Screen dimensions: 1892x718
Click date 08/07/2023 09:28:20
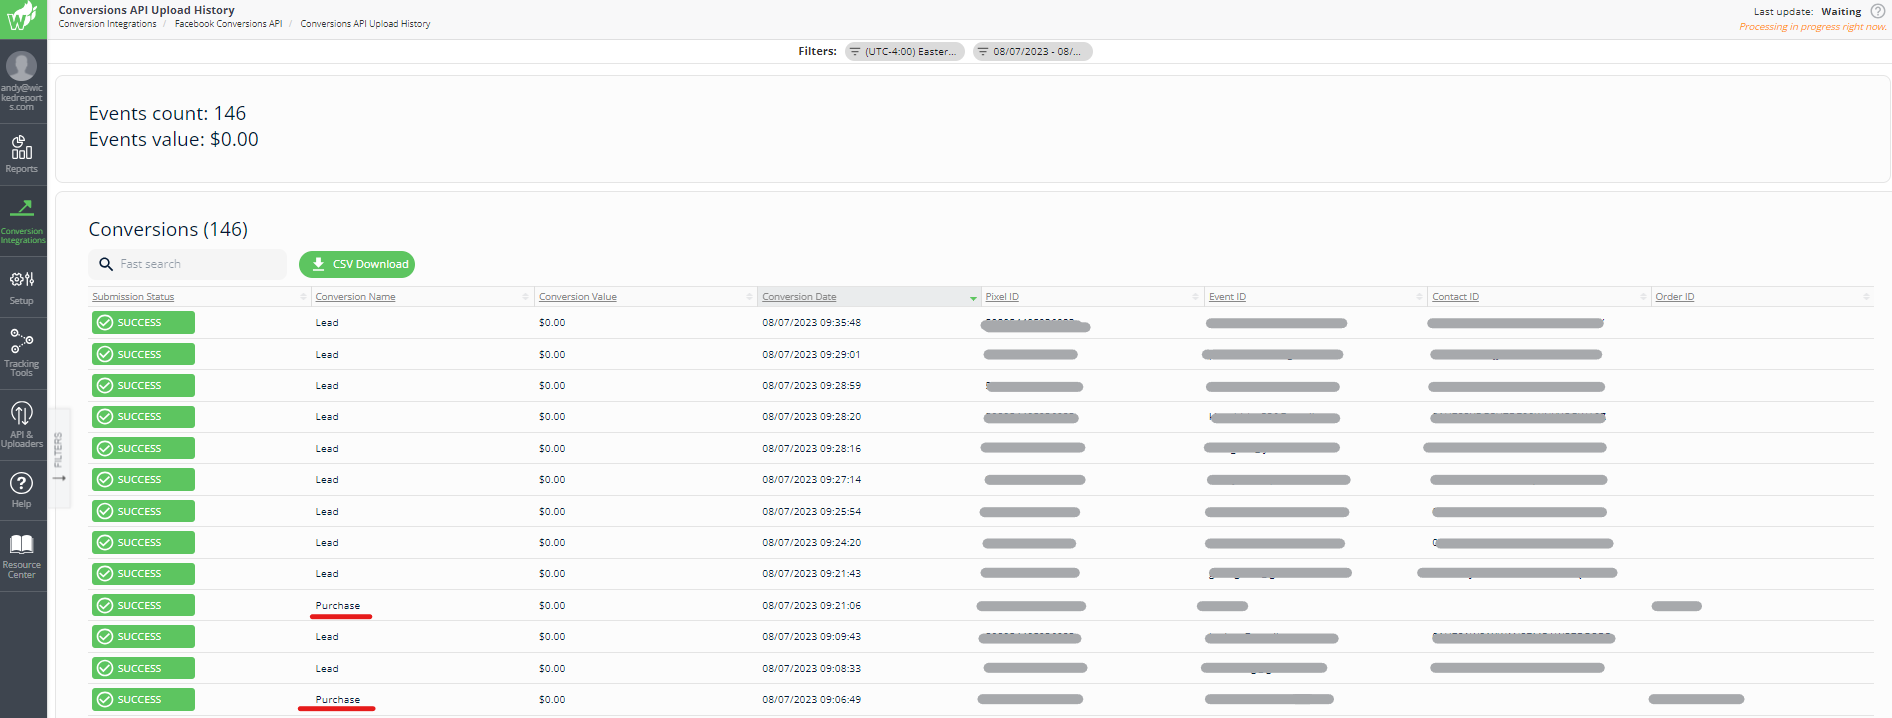811,417
